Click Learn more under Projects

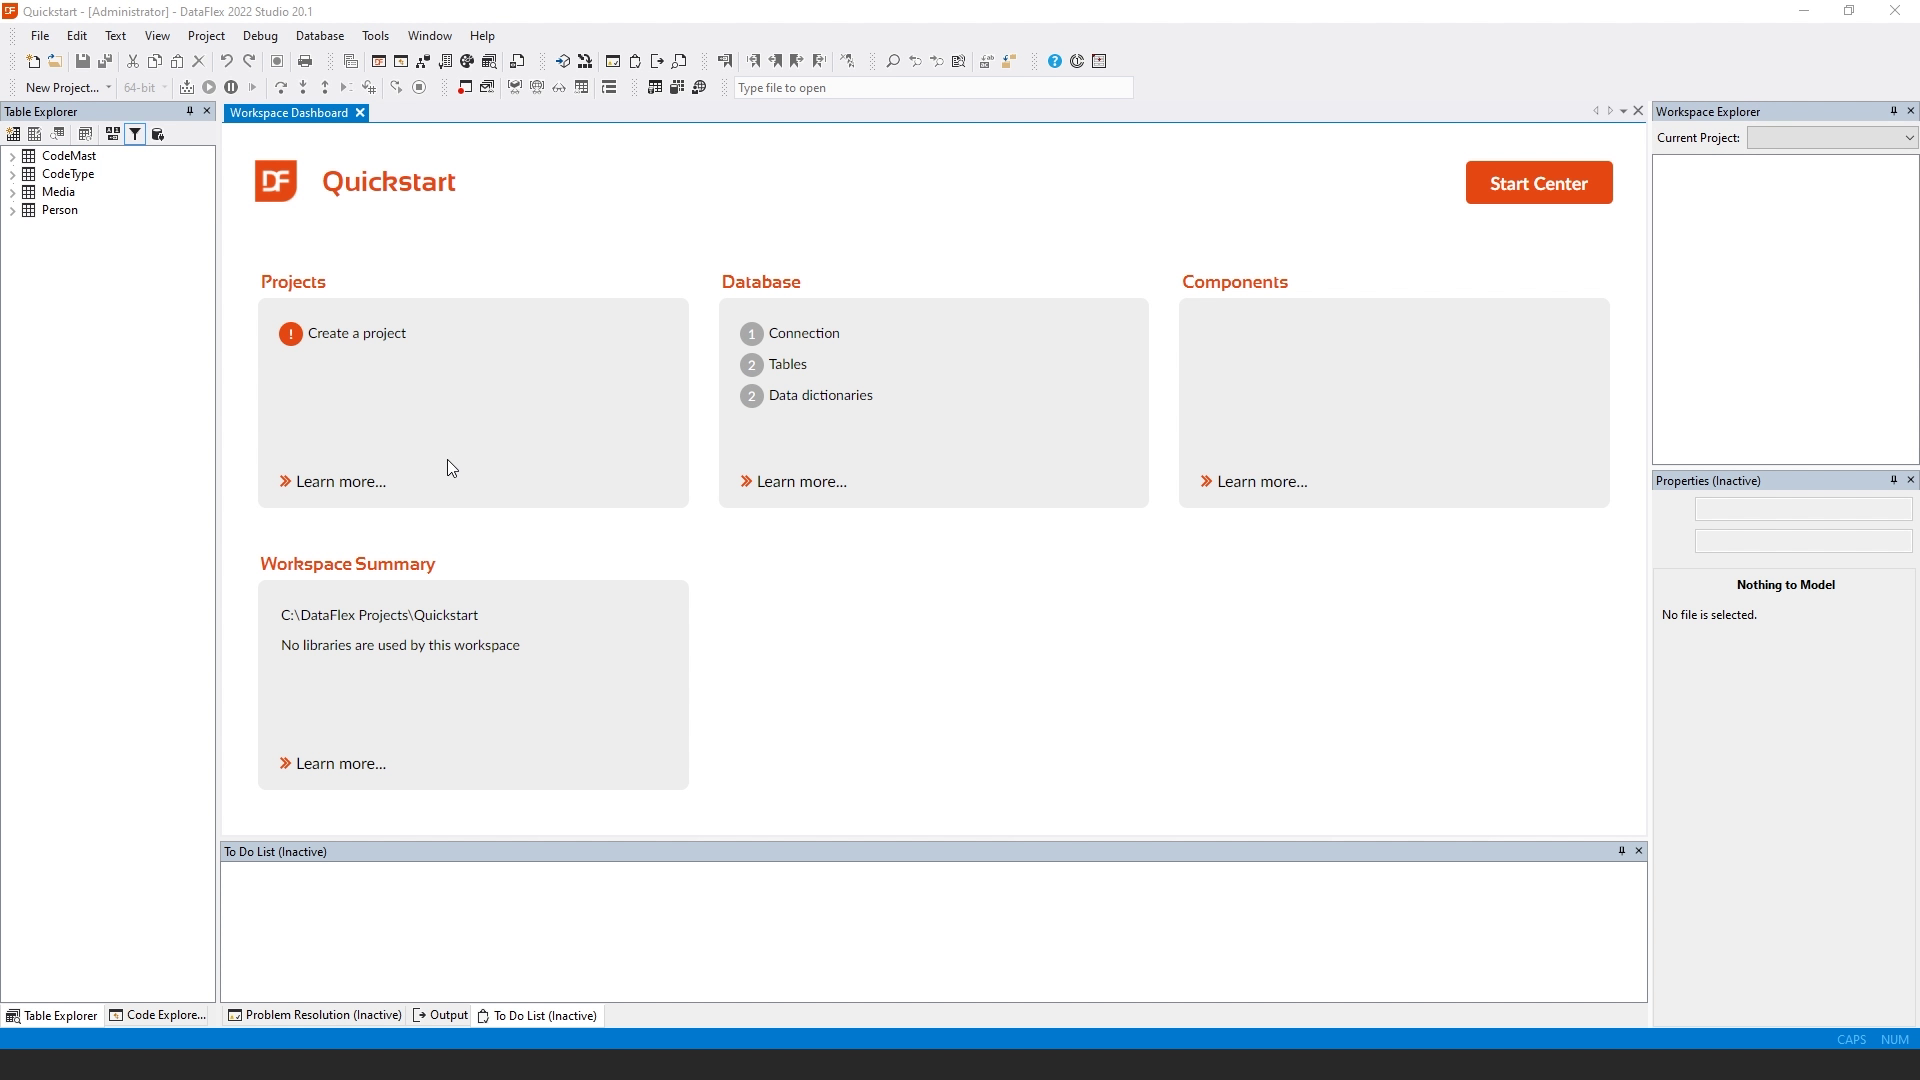pos(341,481)
